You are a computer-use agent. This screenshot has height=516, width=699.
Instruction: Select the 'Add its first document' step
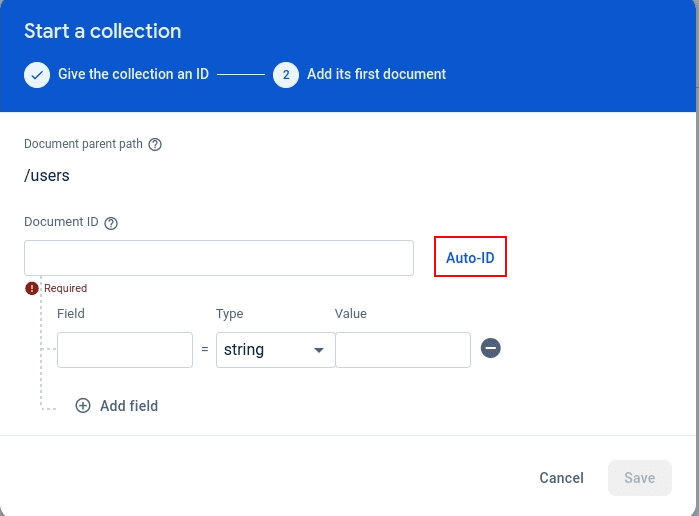(x=376, y=74)
